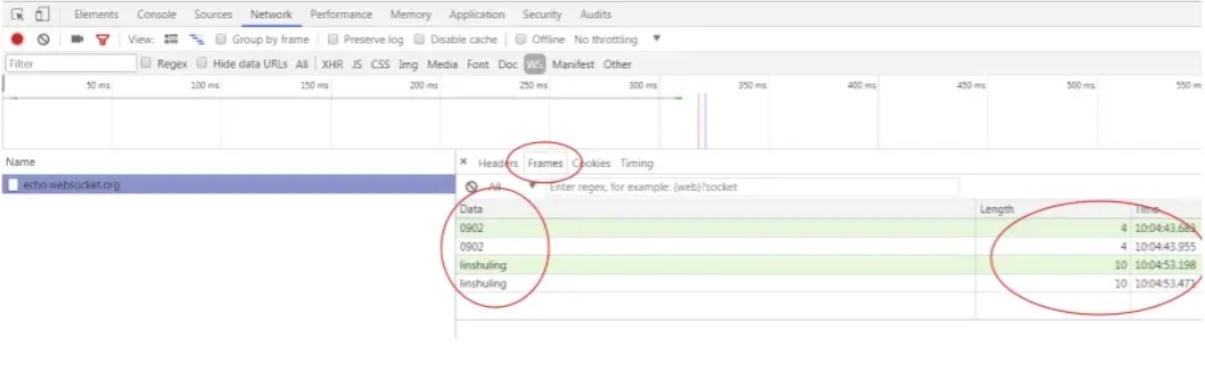Viewport: 1205px width, 370px height.
Task: Enable the Regex filter checkbox
Action: (147, 63)
